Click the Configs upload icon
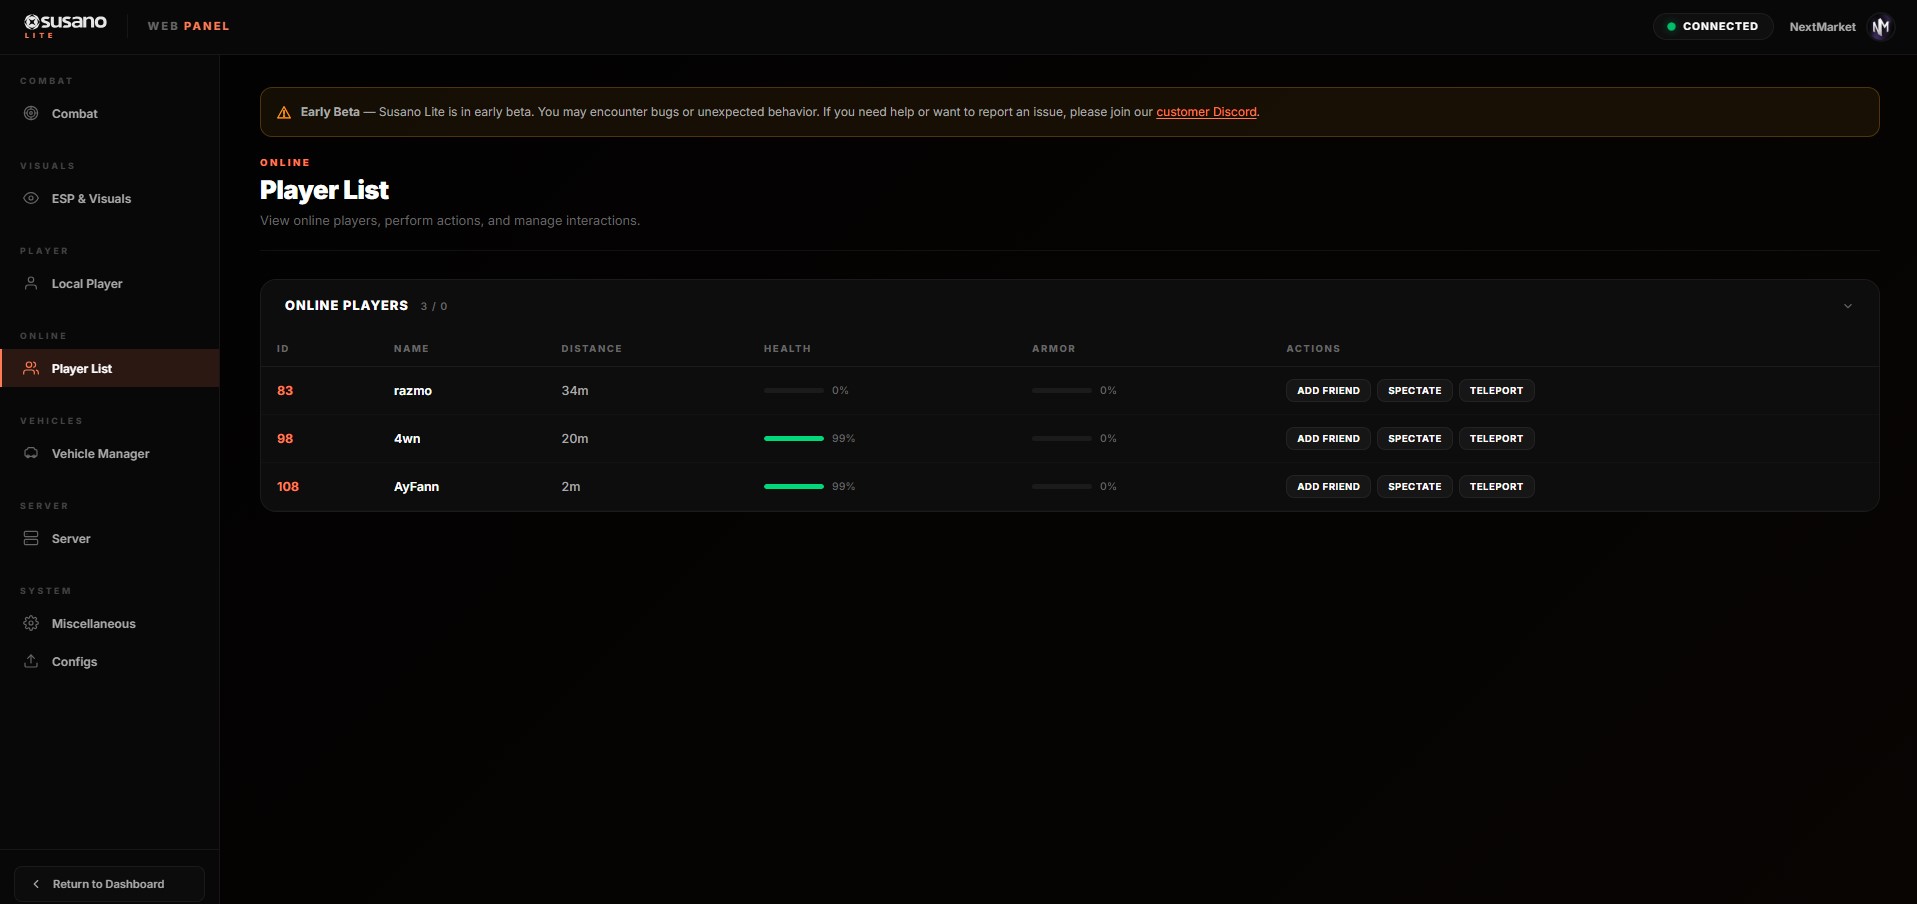Viewport: 1917px width, 904px height. point(31,661)
